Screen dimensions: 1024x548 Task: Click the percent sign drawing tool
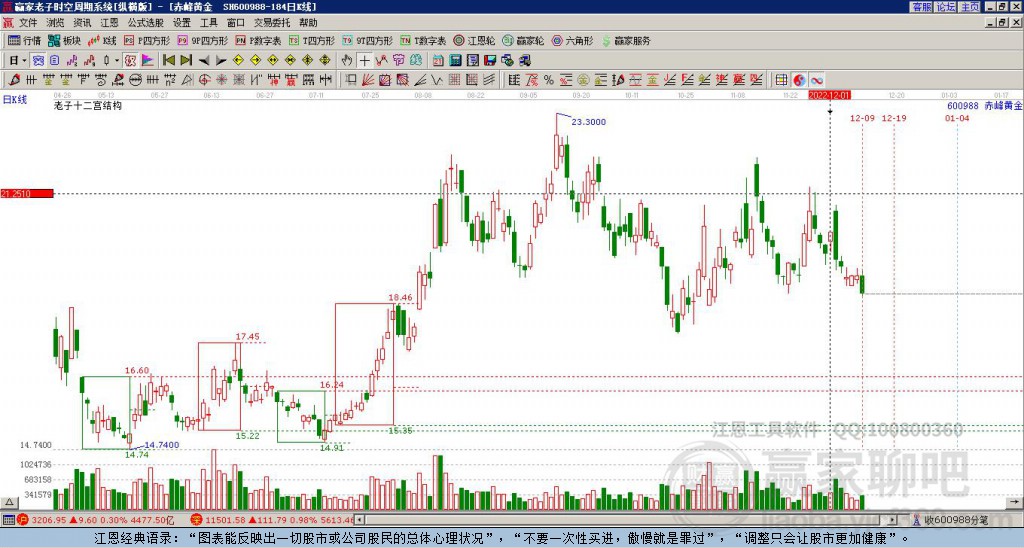548,80
